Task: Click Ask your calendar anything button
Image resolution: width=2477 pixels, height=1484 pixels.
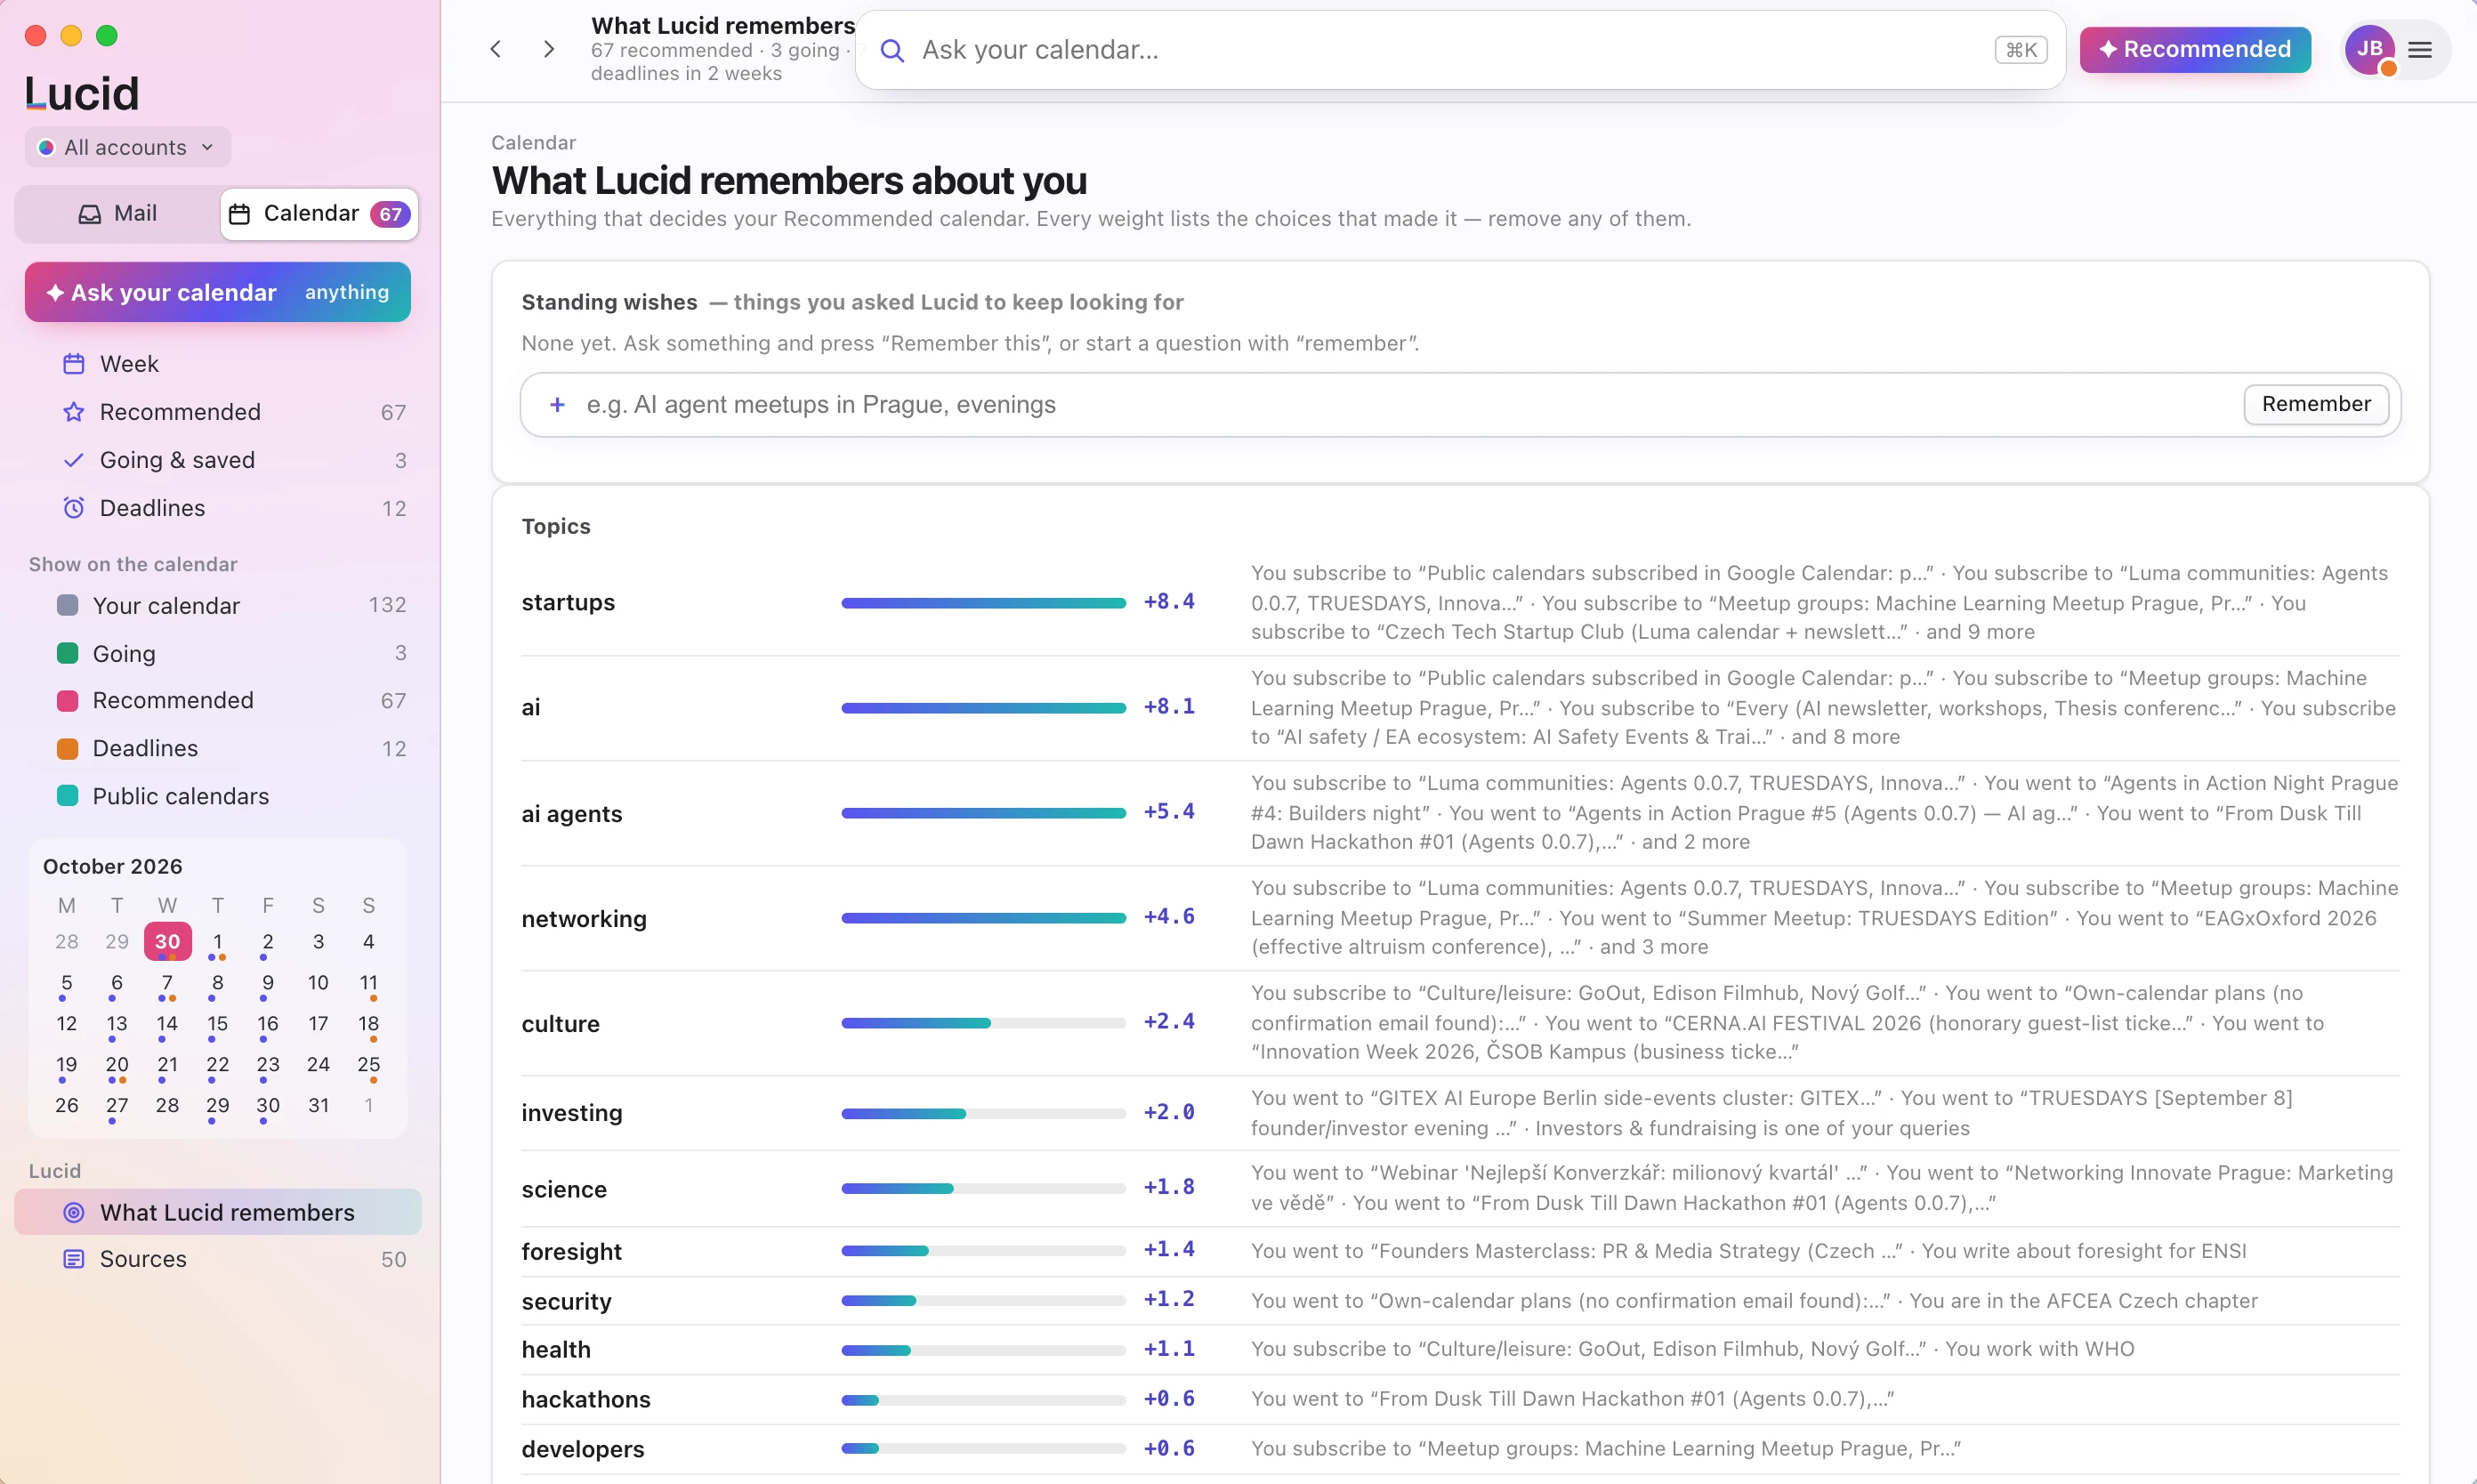Action: [x=218, y=292]
